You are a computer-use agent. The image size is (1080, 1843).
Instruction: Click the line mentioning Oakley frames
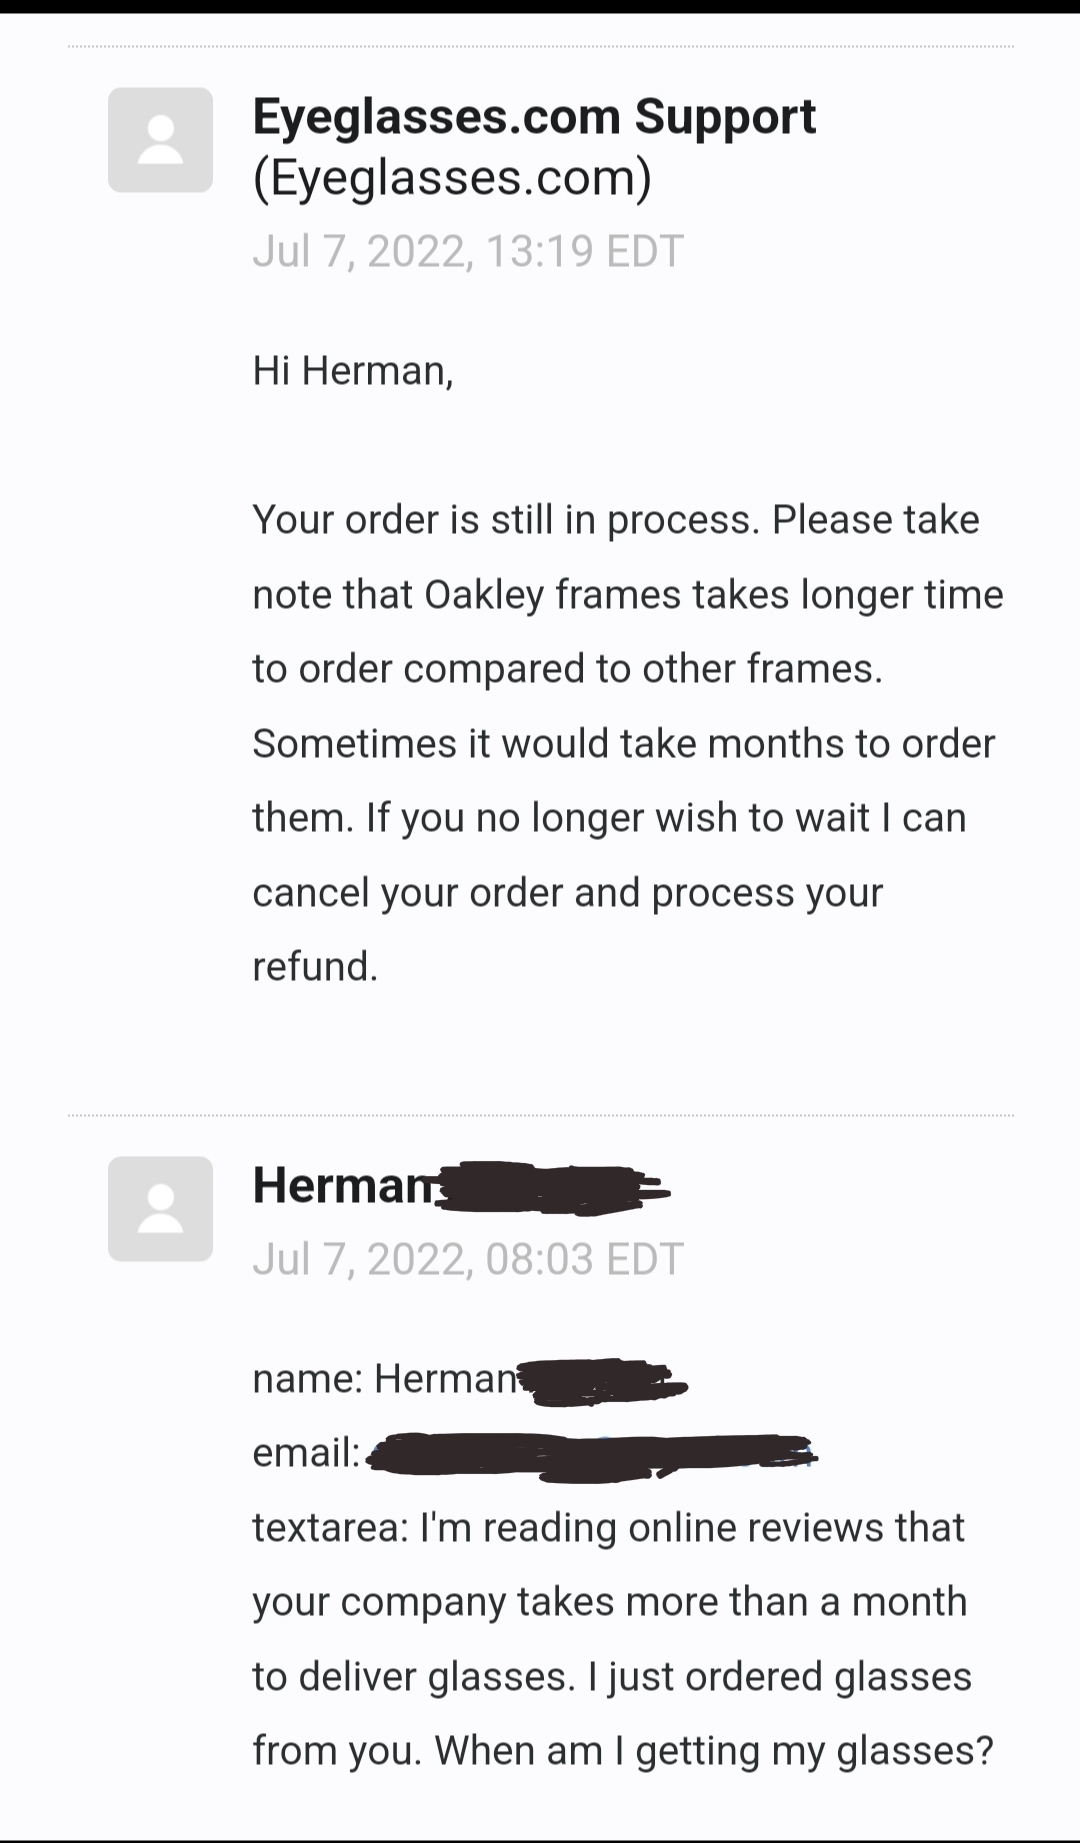click(x=628, y=595)
